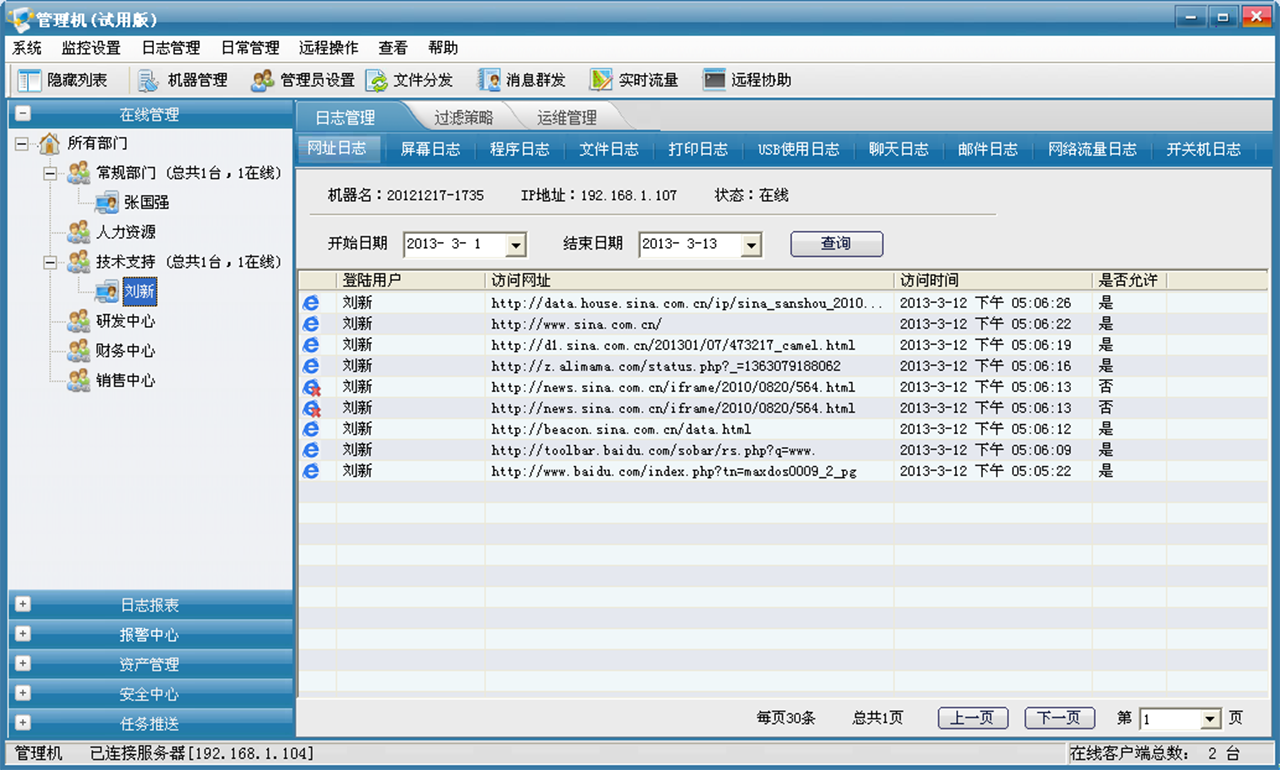Sort by the 访问时间 column header
The width and height of the screenshot is (1280, 770).
(993, 280)
